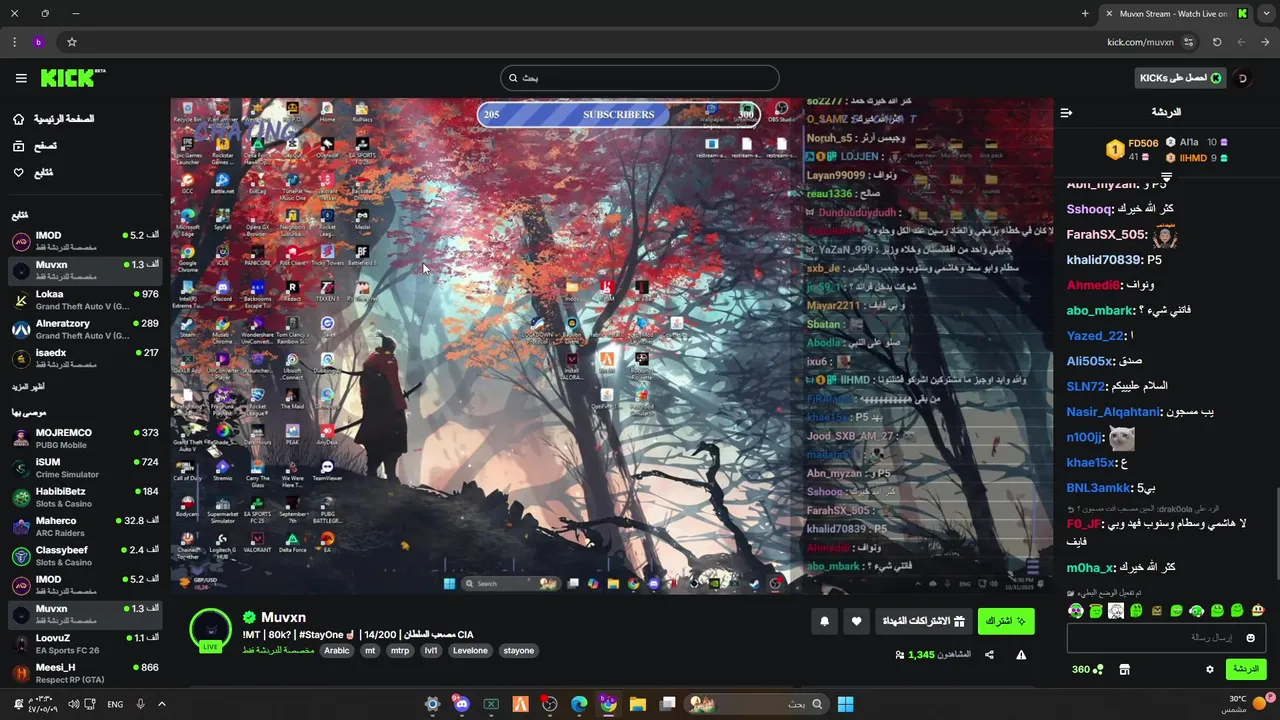Select the mtrp tag
The image size is (1280, 720).
[x=400, y=651]
